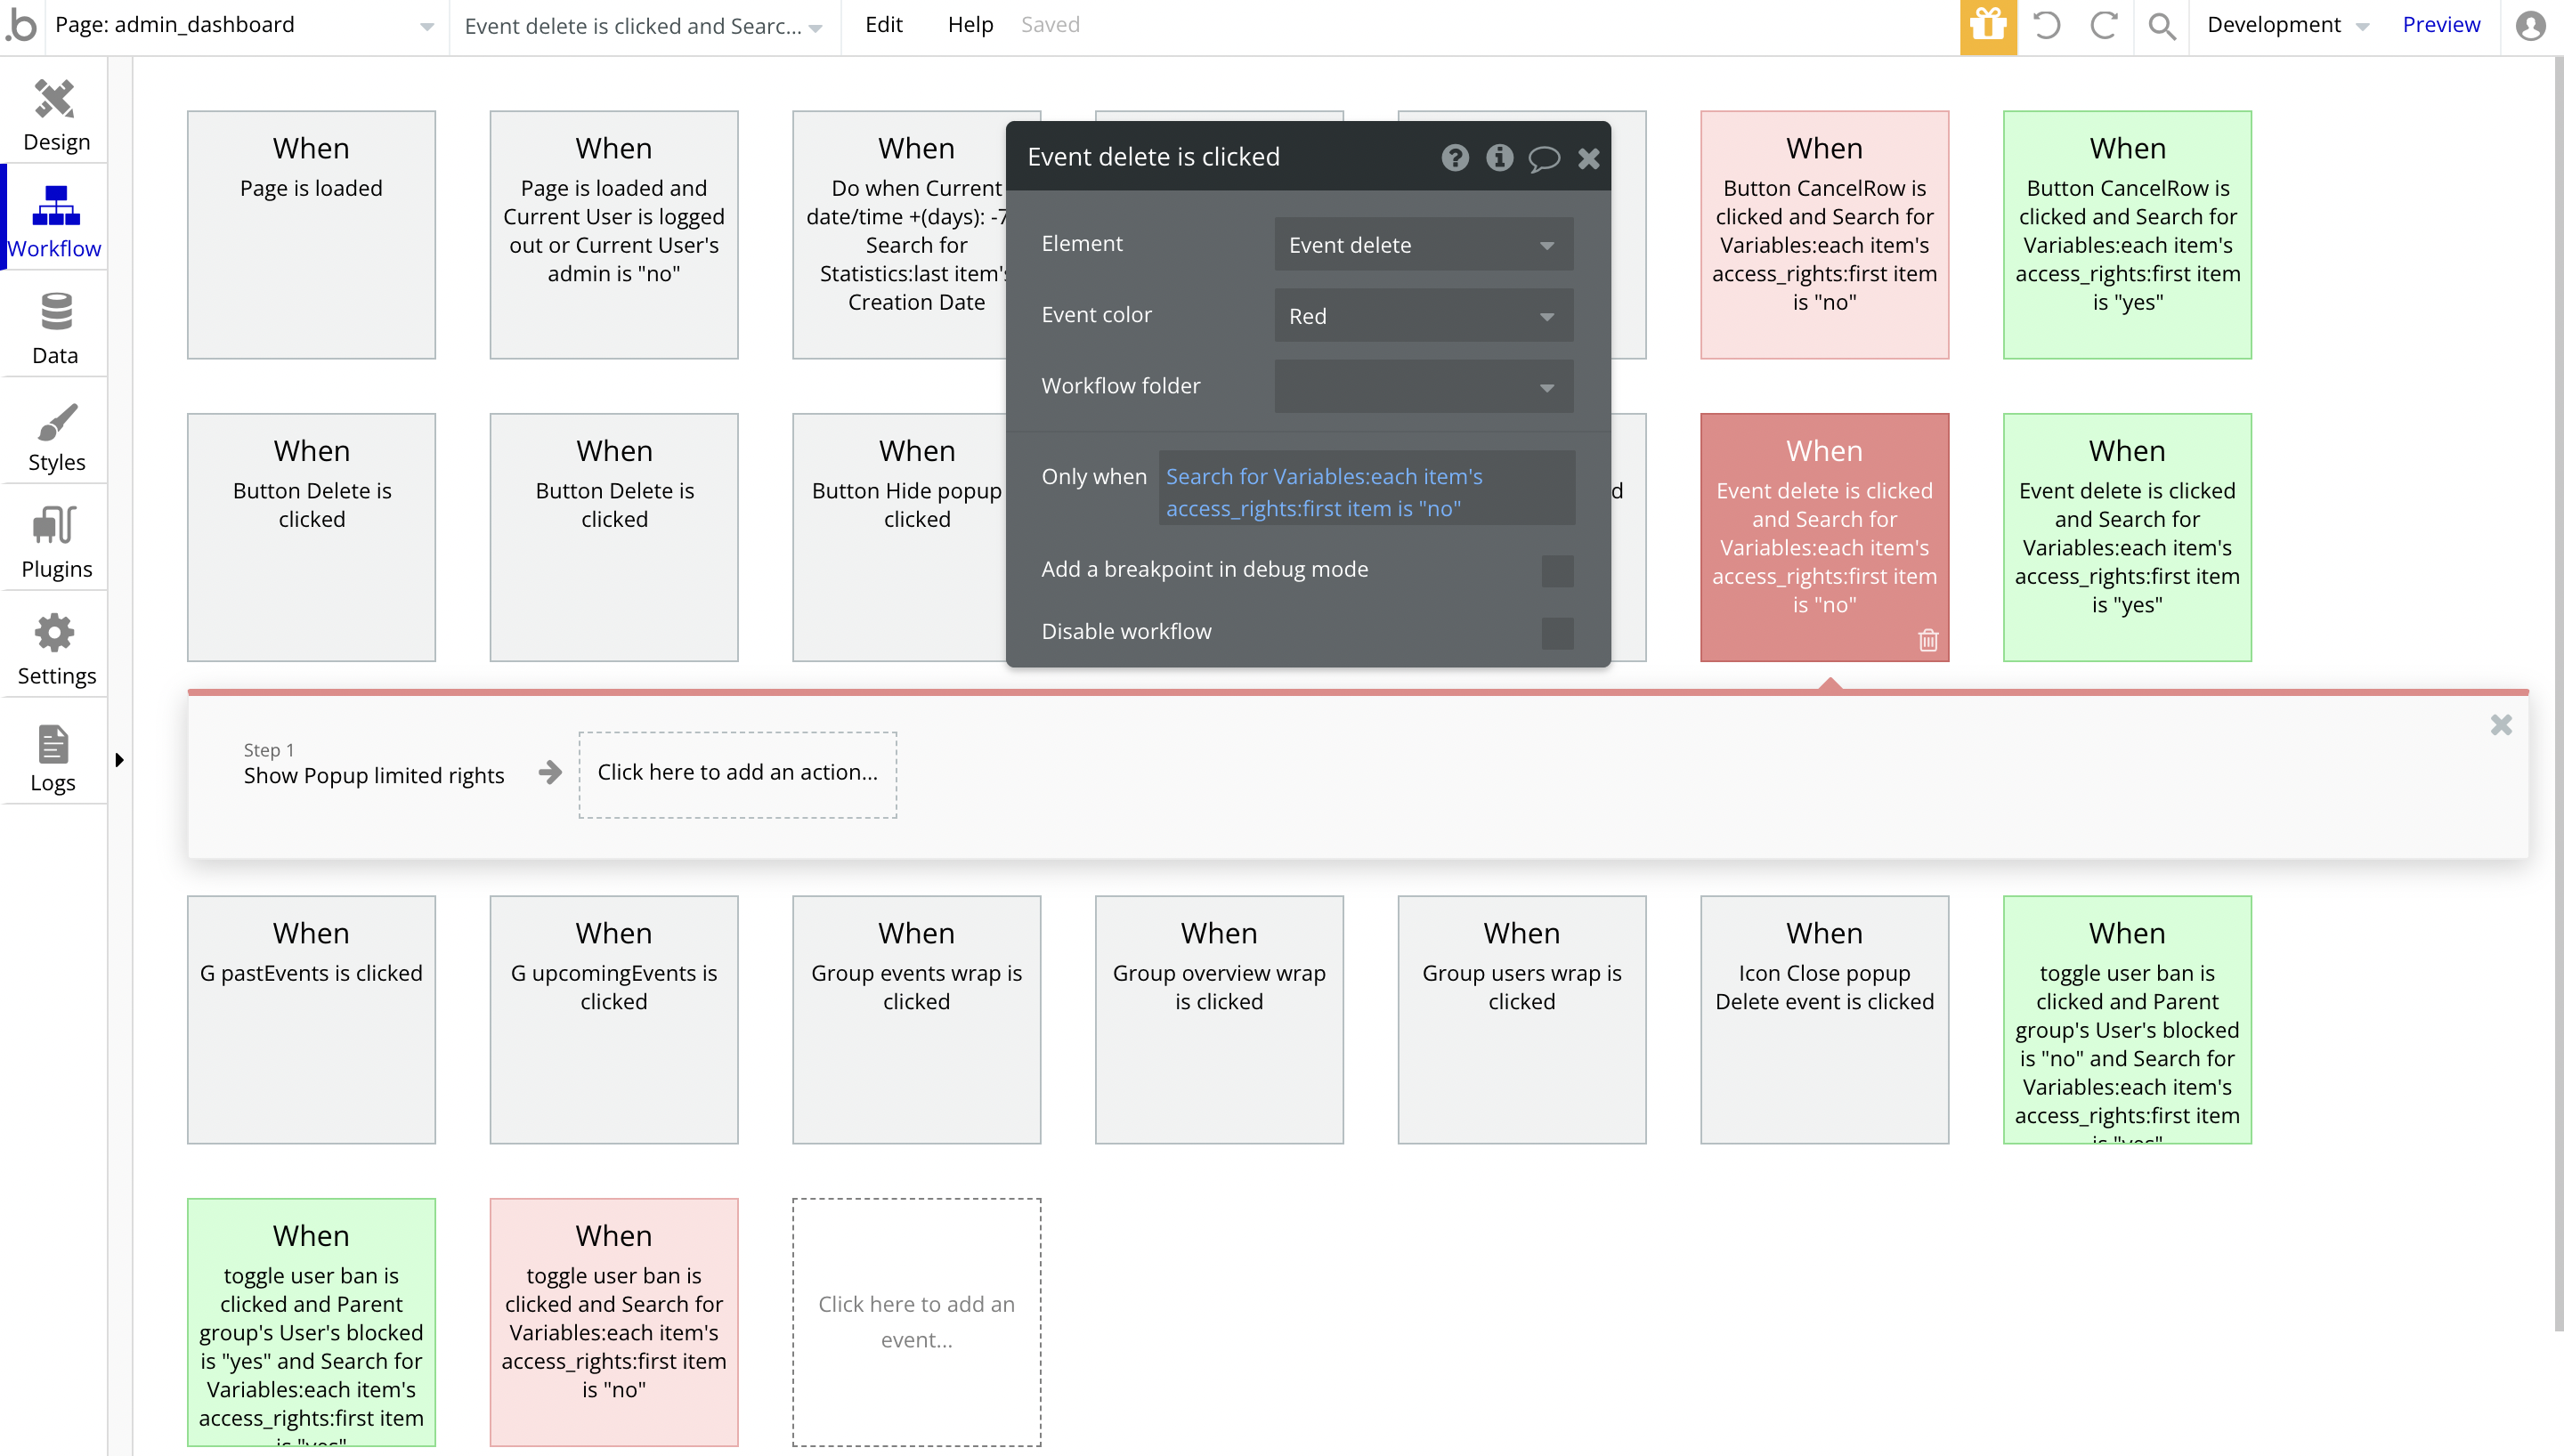Viewport: 2564px width, 1456px height.
Task: Open the Plugins section
Action: [55, 541]
